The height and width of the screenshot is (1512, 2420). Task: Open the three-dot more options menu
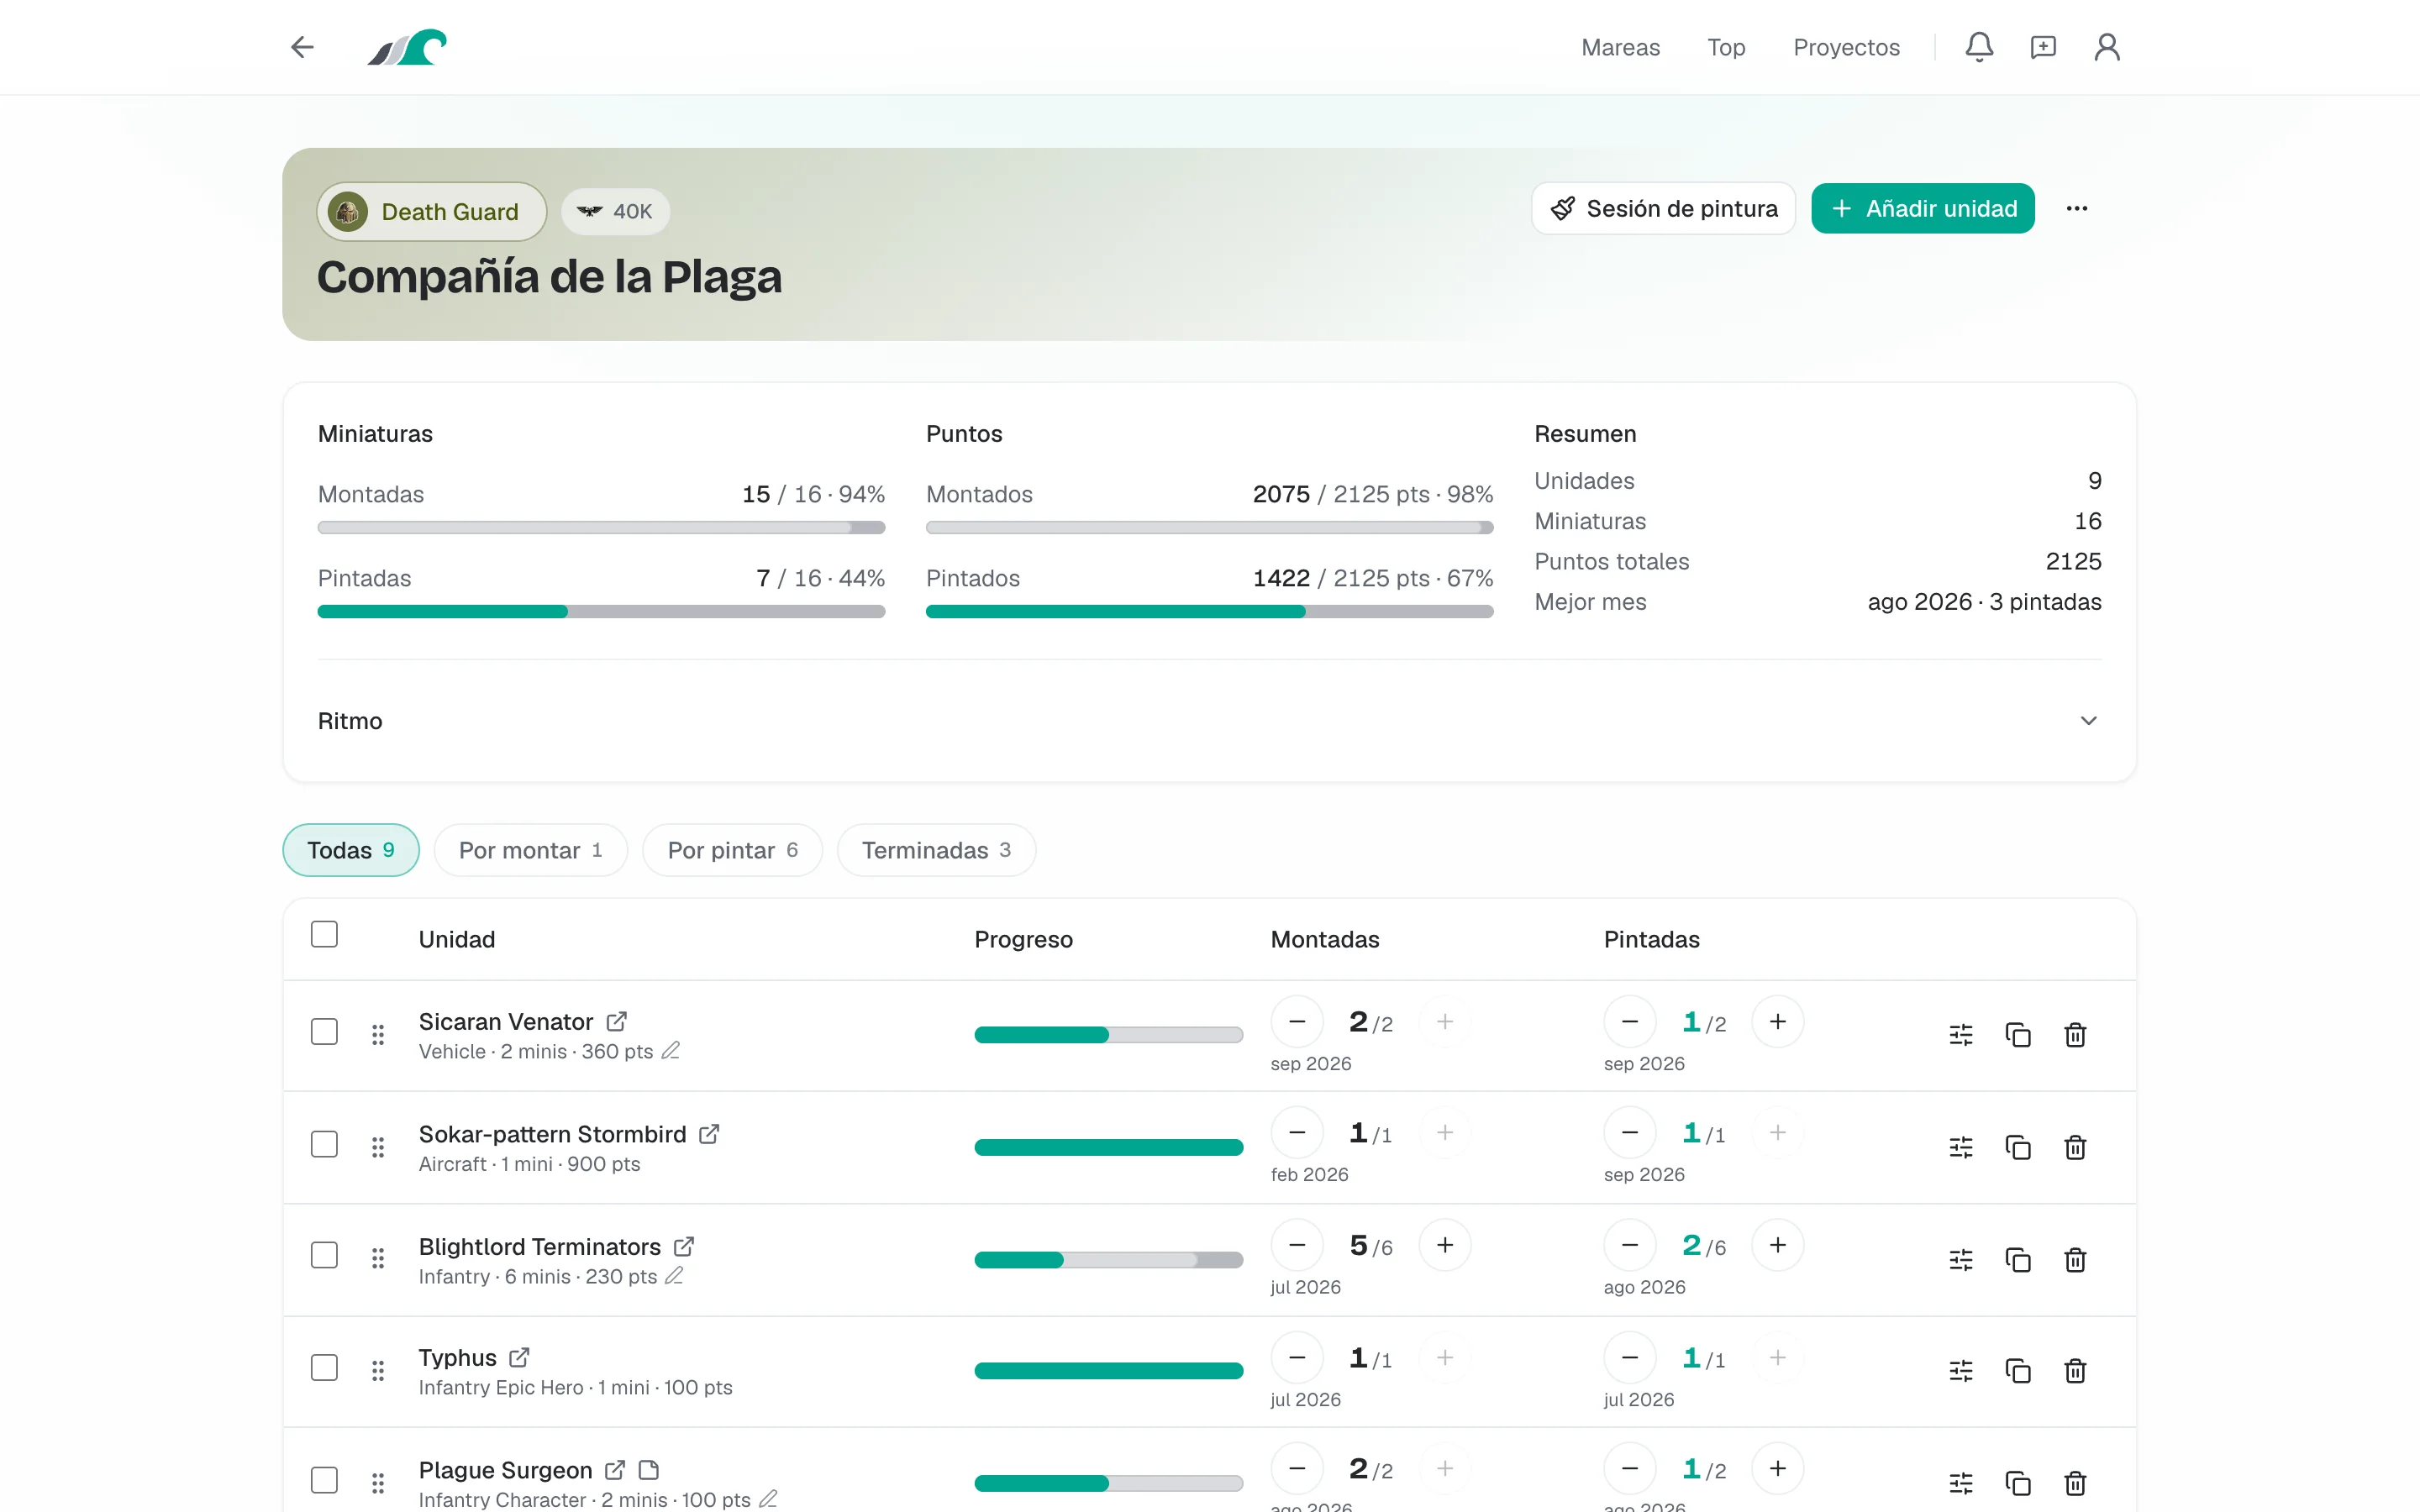(2077, 208)
